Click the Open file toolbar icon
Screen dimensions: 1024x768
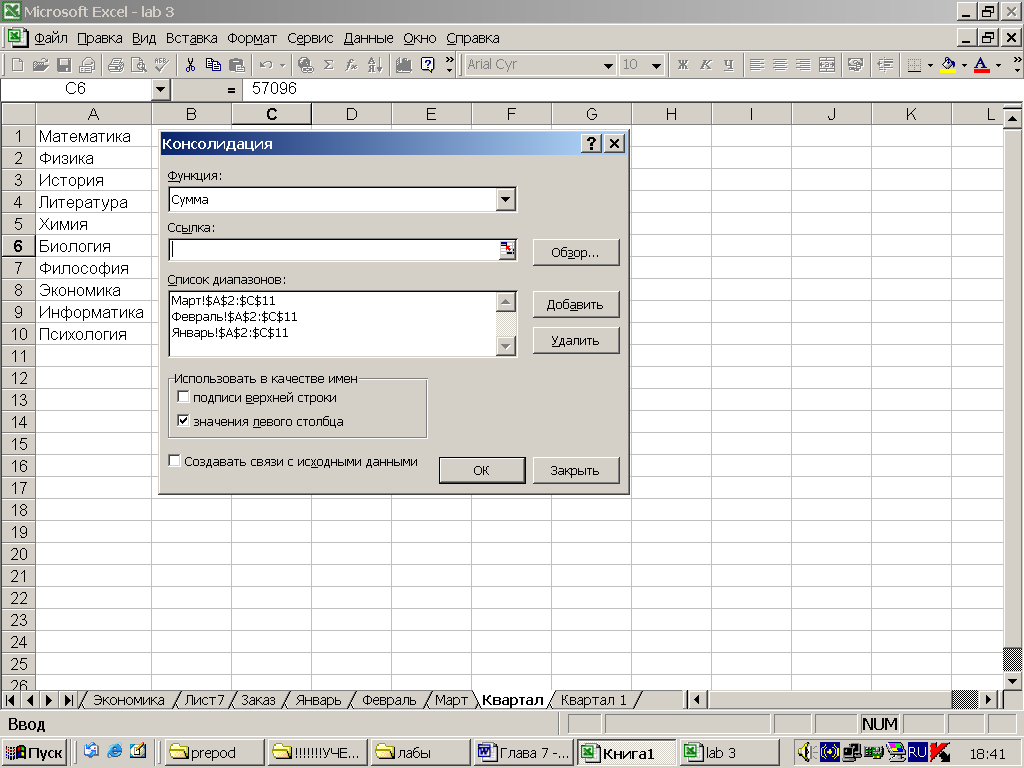click(40, 65)
